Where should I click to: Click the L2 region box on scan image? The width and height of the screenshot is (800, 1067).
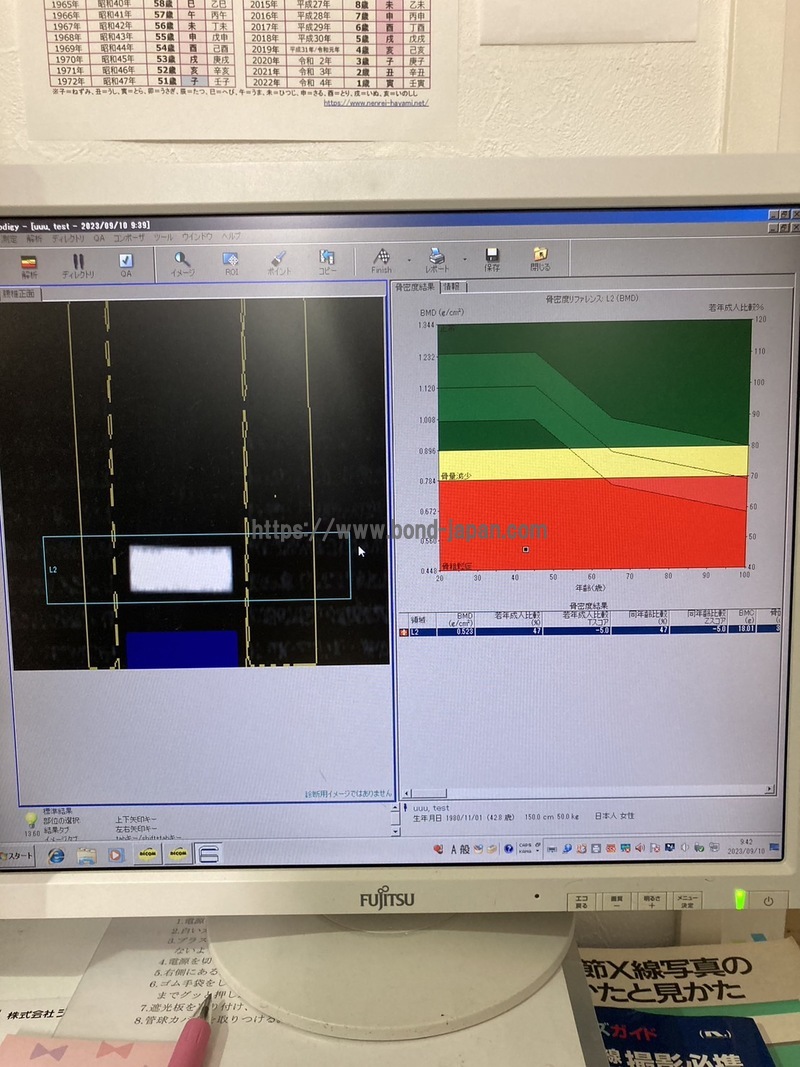196,568
